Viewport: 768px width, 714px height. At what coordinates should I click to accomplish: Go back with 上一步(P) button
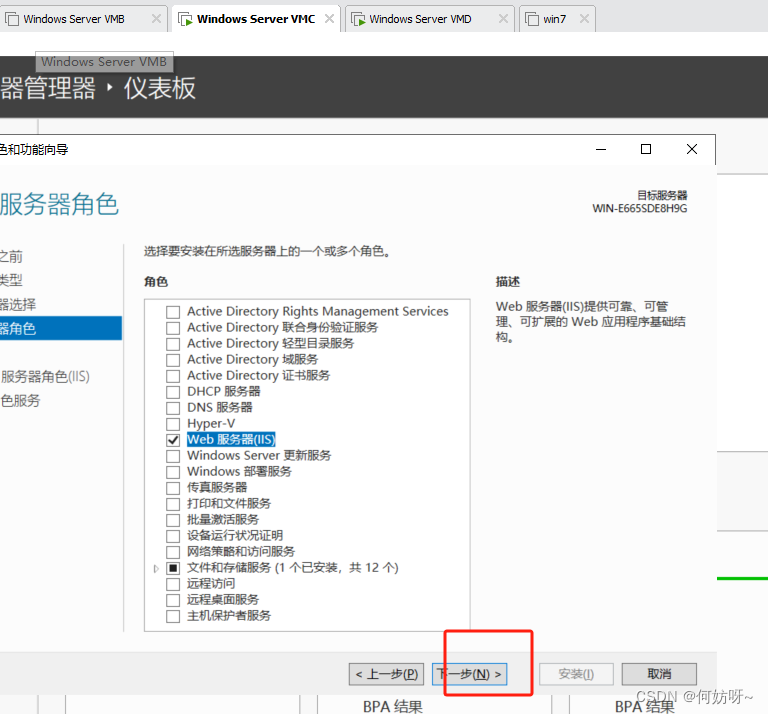click(x=387, y=674)
